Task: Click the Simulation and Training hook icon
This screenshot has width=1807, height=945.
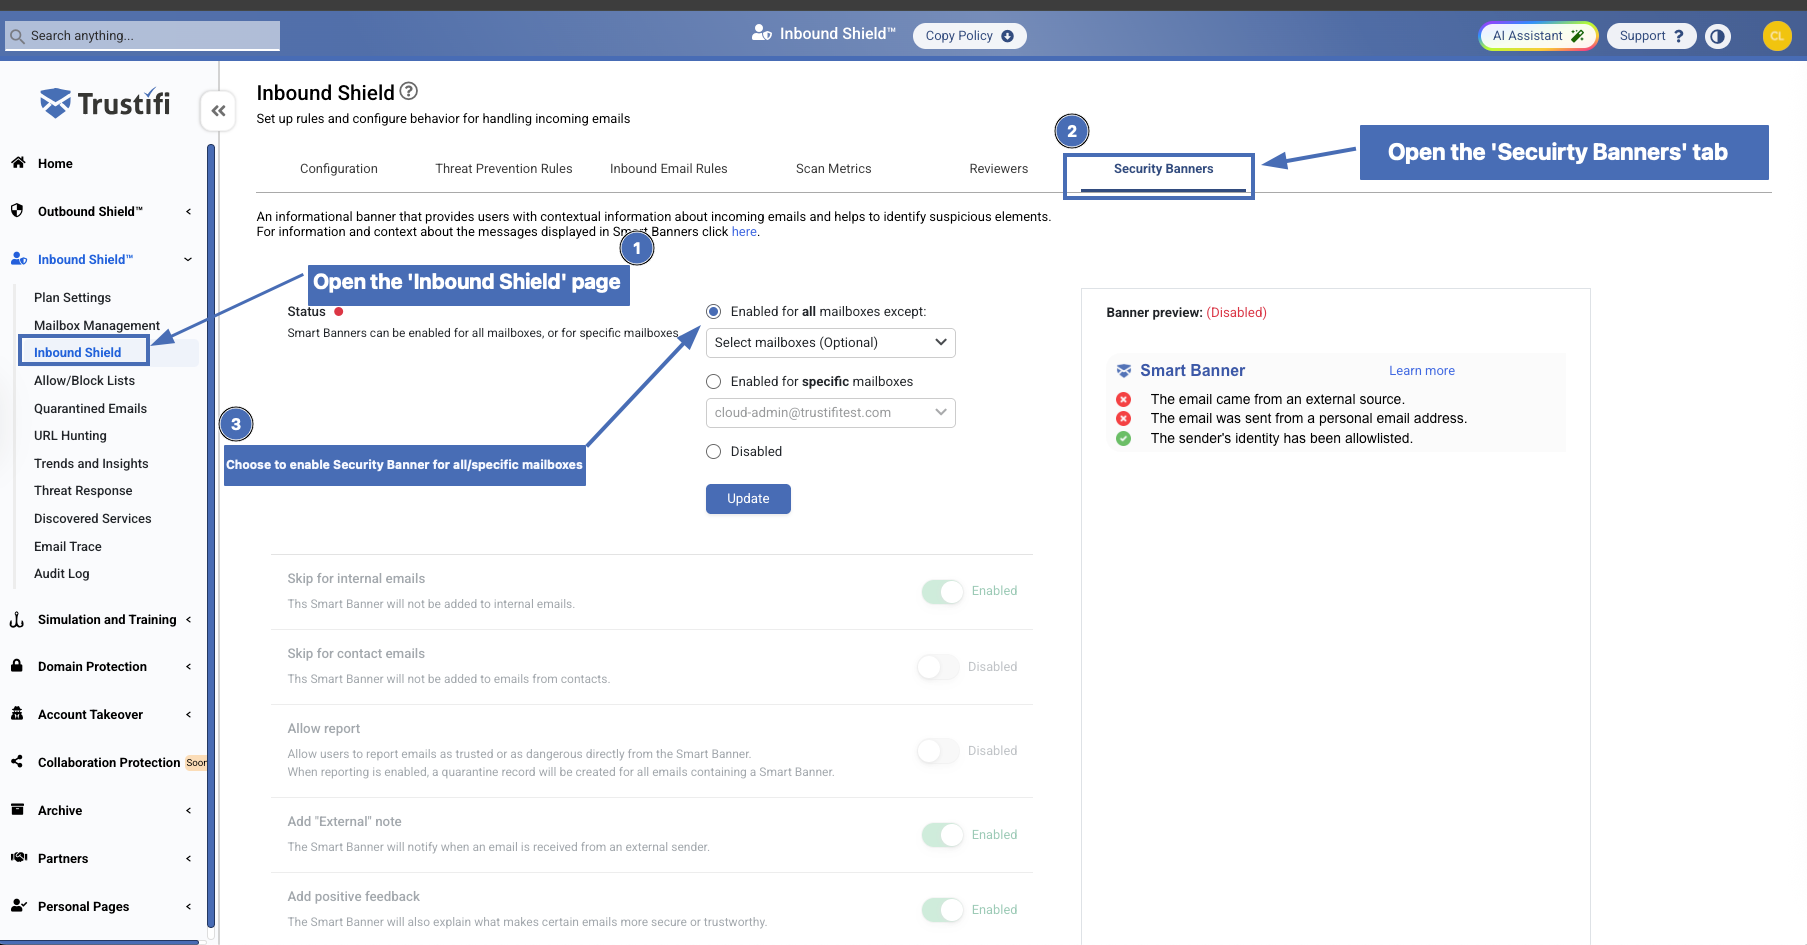Action: (17, 619)
